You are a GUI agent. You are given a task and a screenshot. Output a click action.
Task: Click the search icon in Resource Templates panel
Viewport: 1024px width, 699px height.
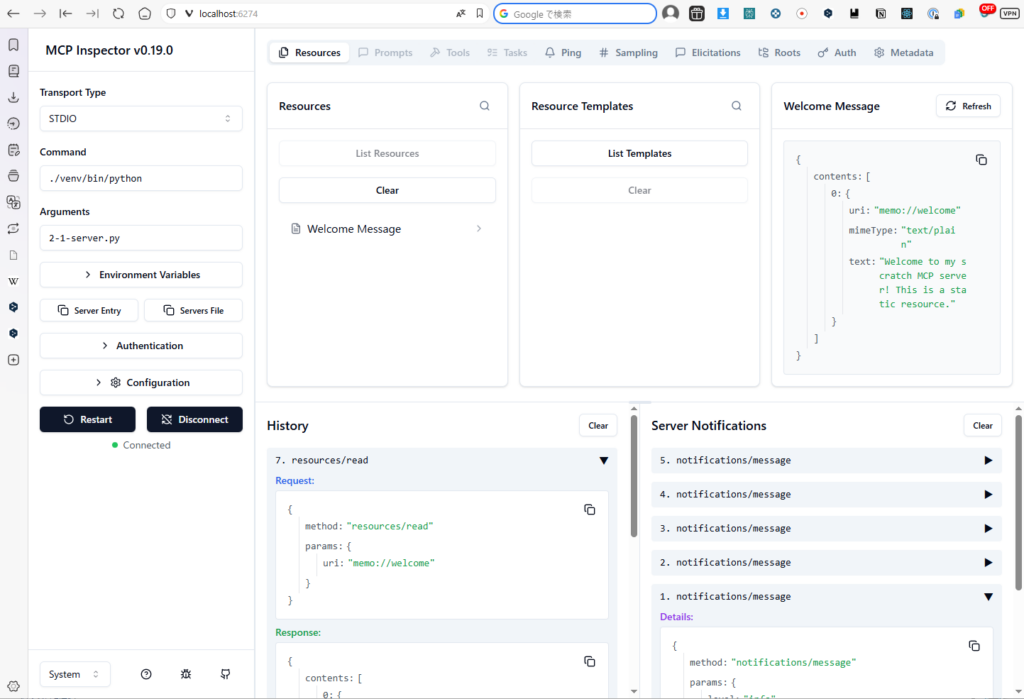(x=737, y=106)
